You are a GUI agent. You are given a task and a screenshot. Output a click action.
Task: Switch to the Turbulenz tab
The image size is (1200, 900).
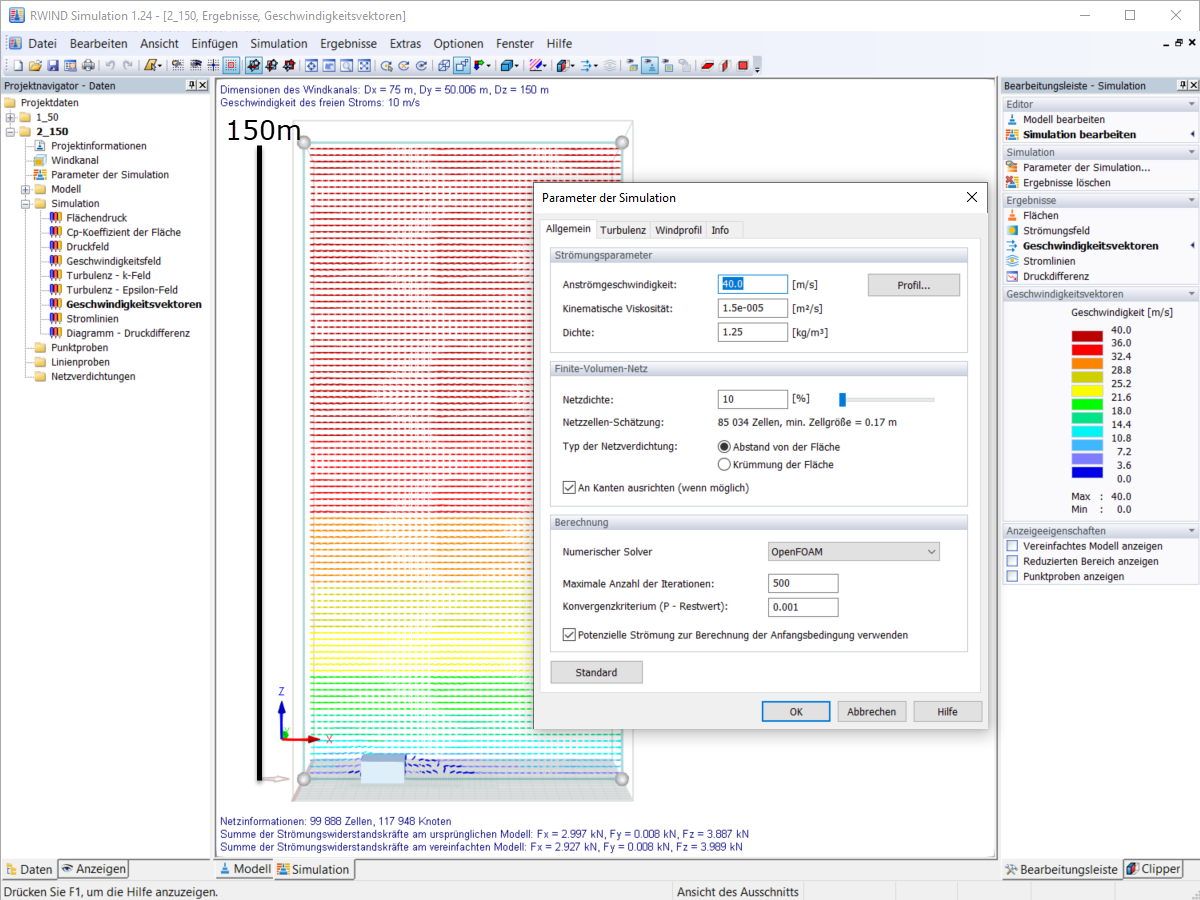pyautogui.click(x=623, y=230)
